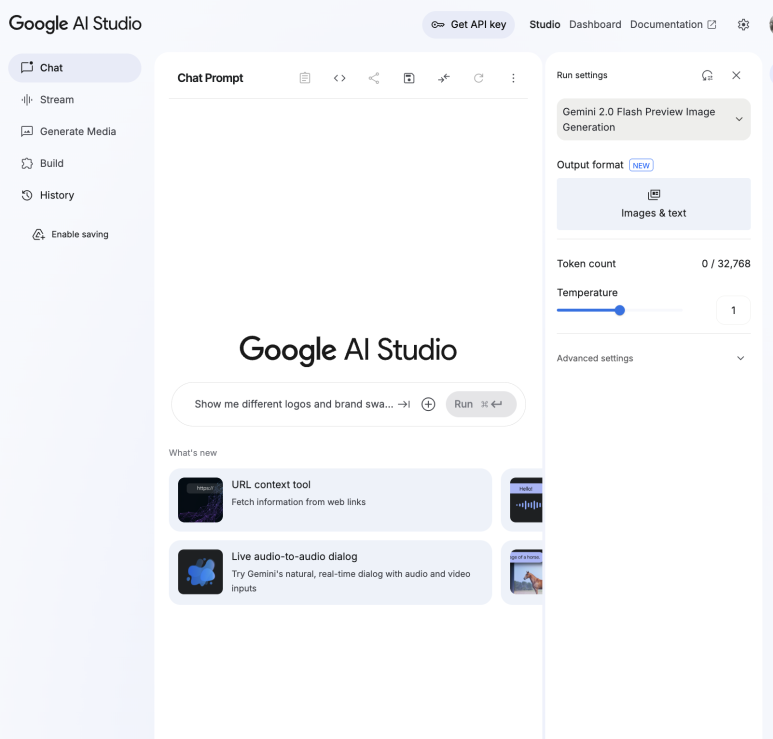773x739 pixels.
Task: Switch to the Studio top tab
Action: 545,25
